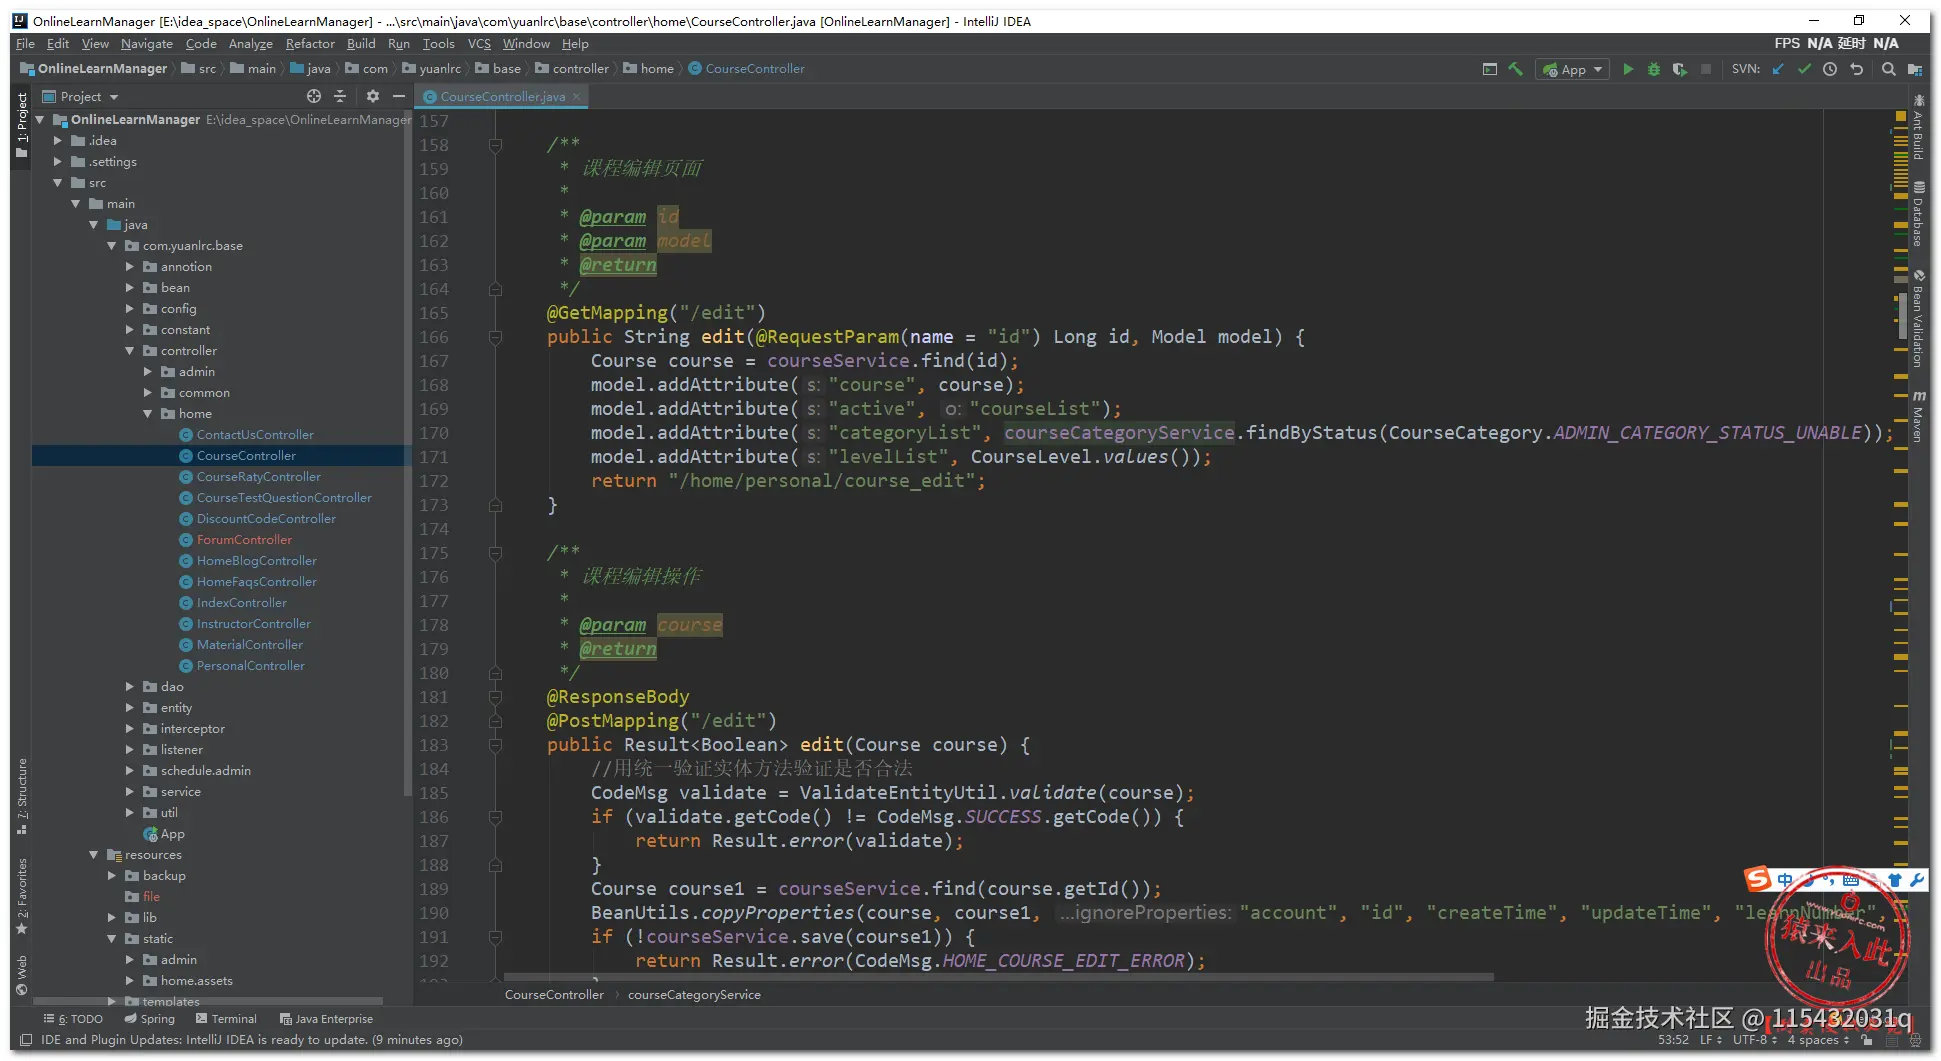Click courseCategoryService in bottom breadcrumb

pos(694,995)
